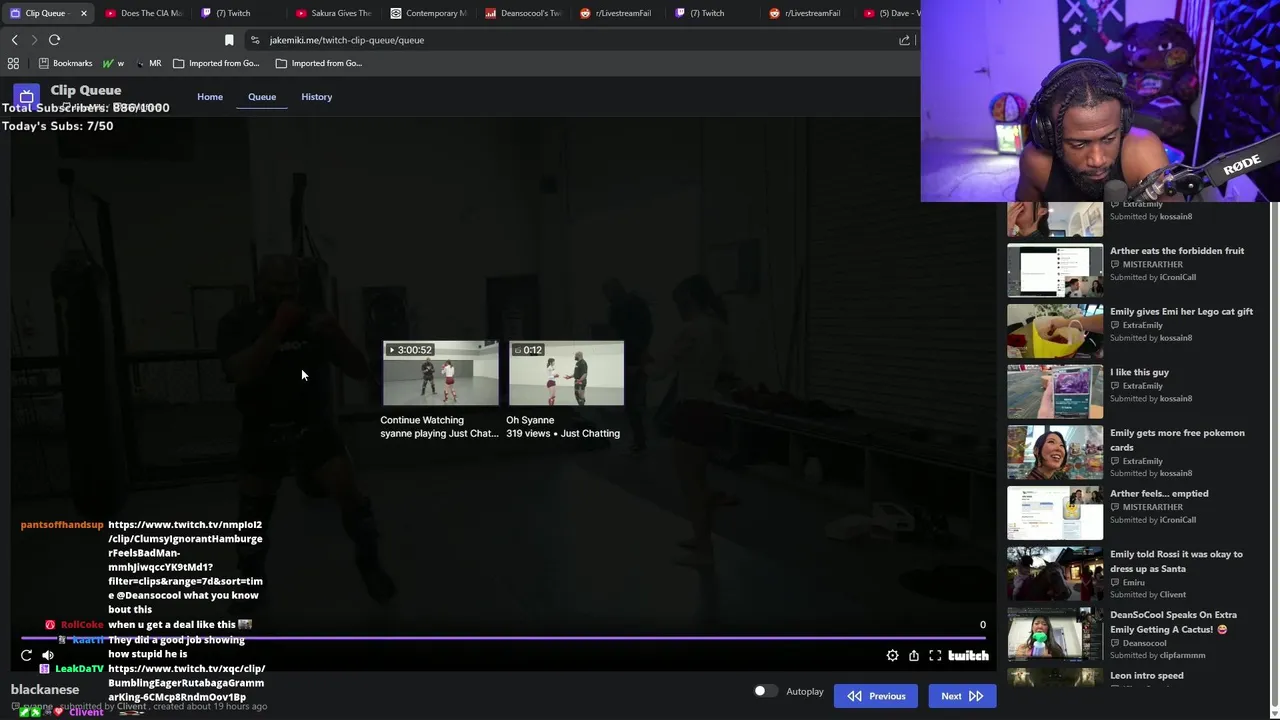The image size is (1280, 720).
Task: Open thumbnail for Emily gets more free pokemon cards
Action: point(1055,452)
